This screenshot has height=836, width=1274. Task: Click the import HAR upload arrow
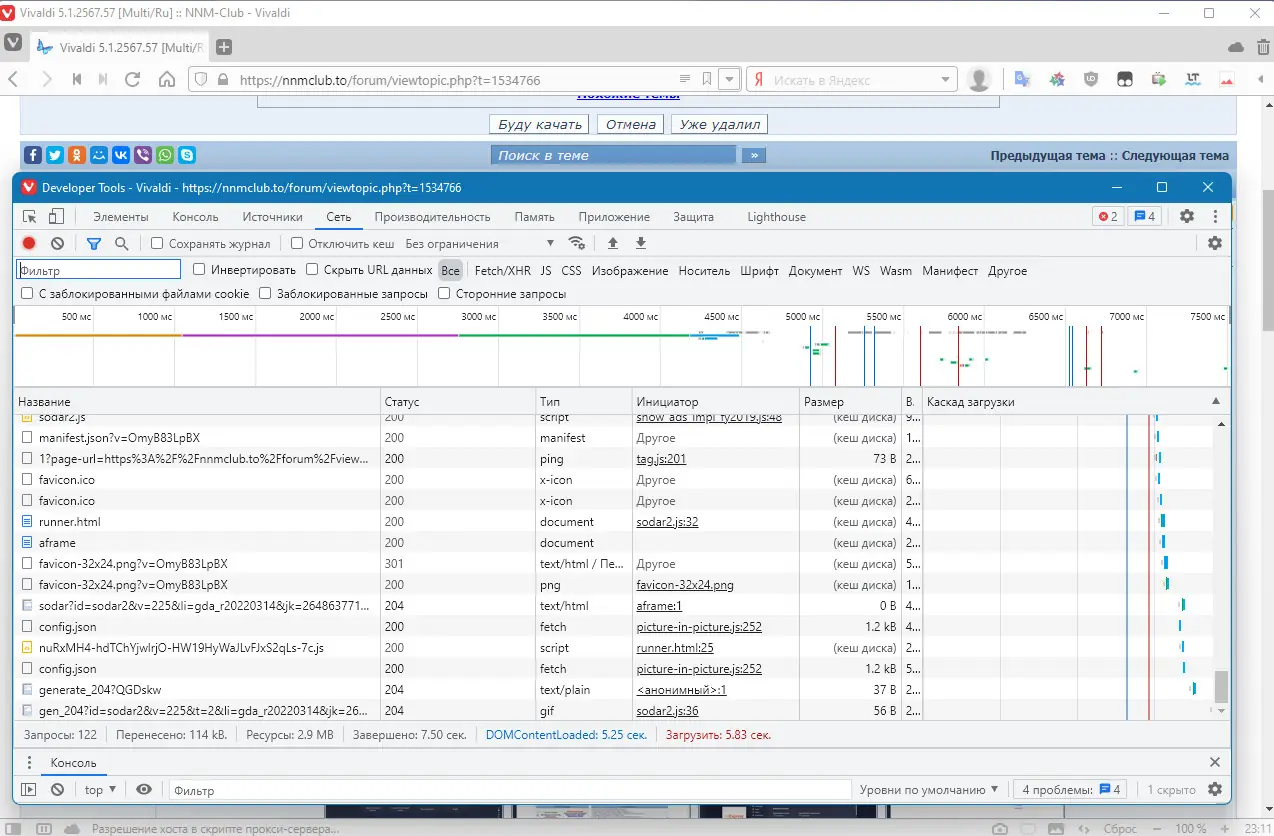[x=613, y=243]
